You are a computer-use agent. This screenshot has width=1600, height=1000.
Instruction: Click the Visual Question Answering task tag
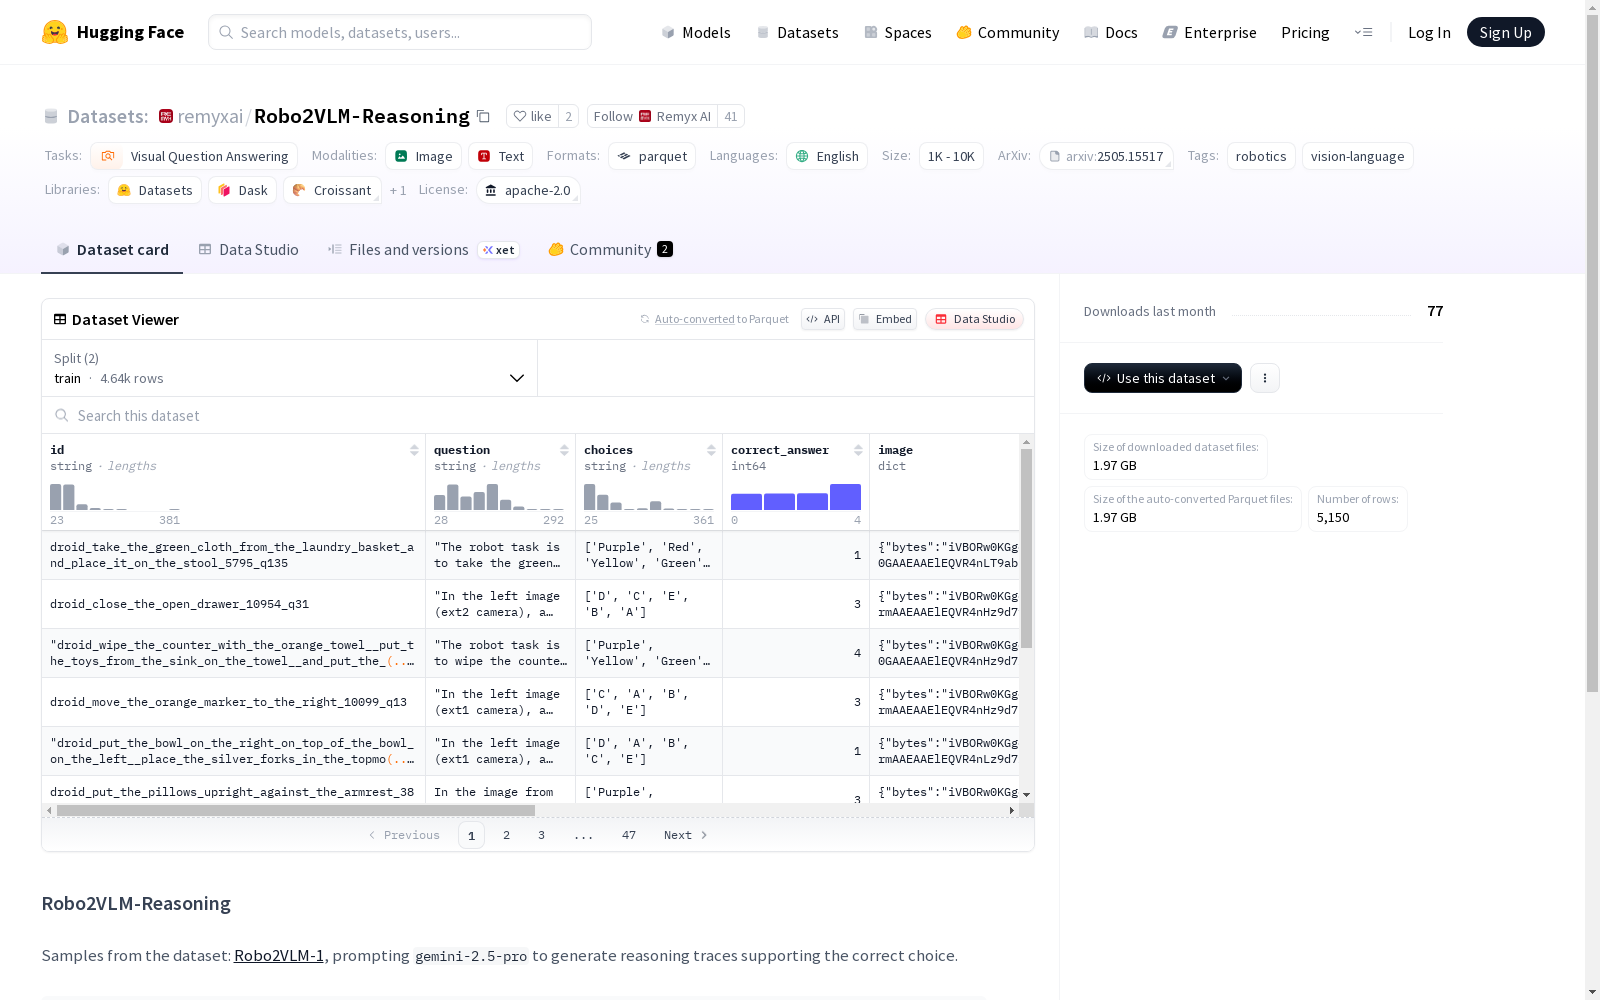coord(194,156)
